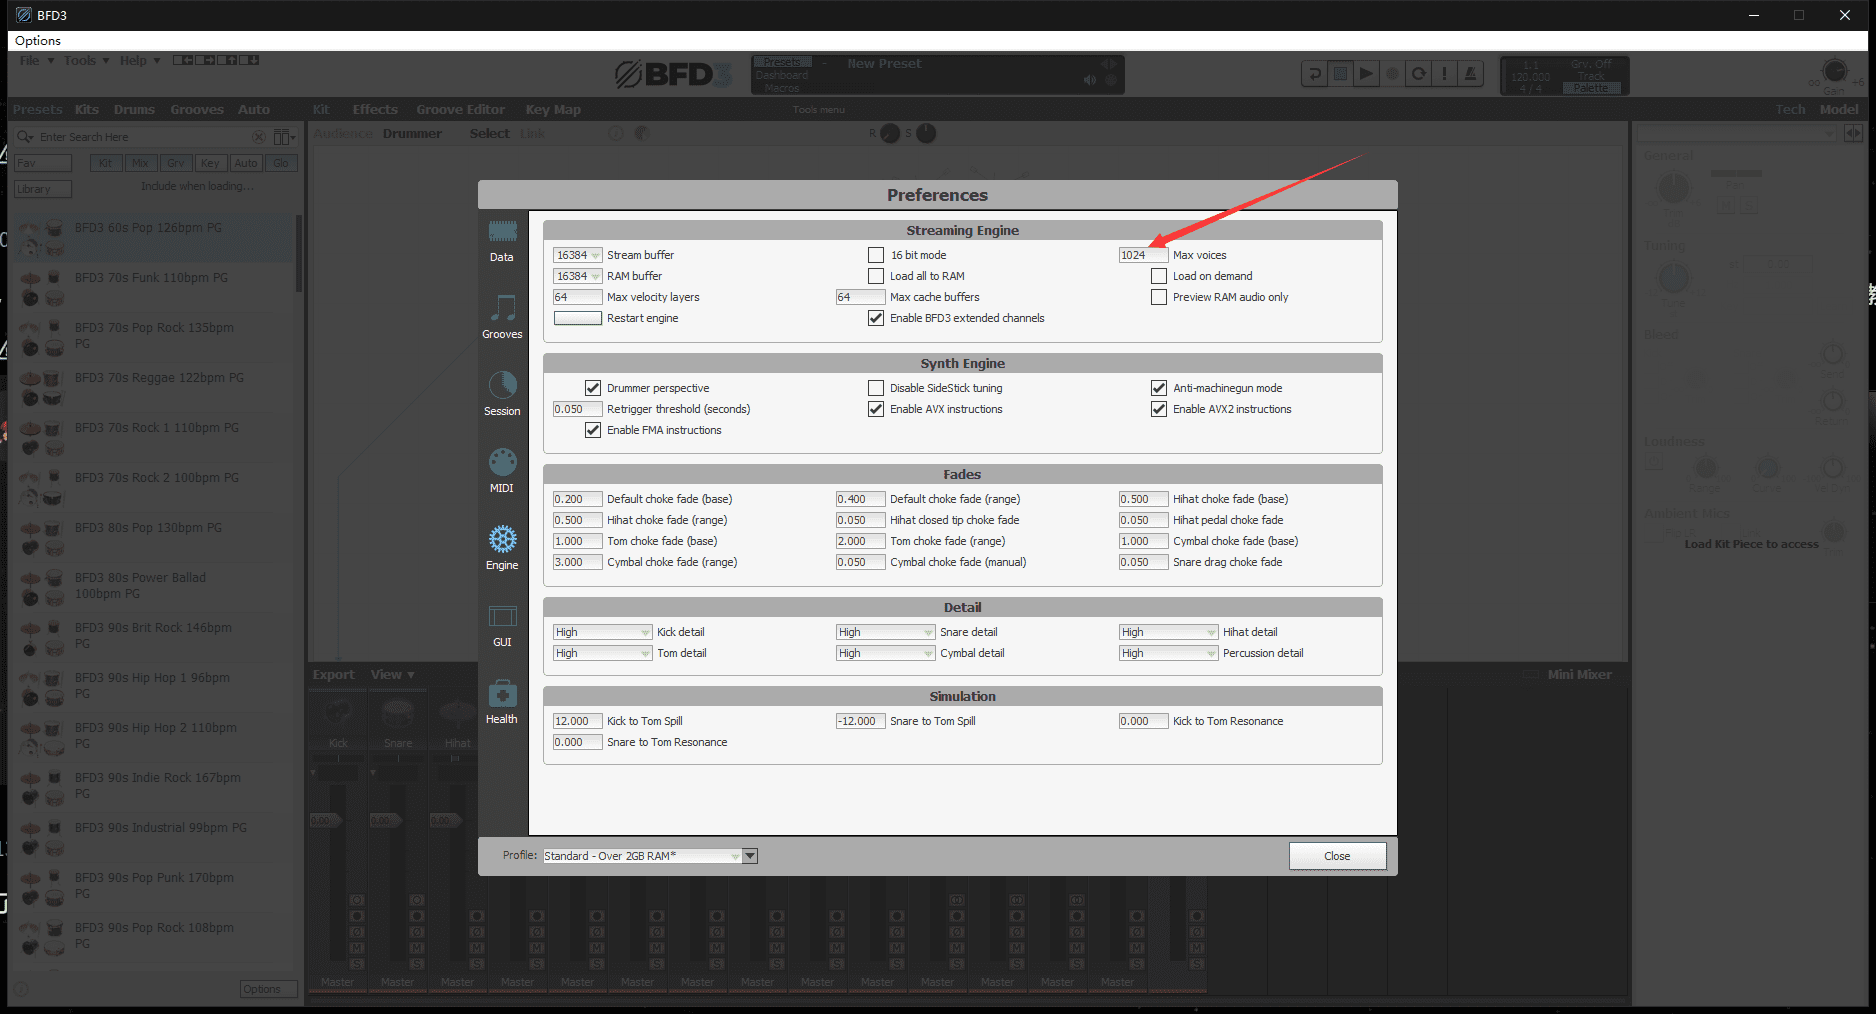The width and height of the screenshot is (1876, 1014).
Task: Switch to the Grooves browser tab
Action: pyautogui.click(x=197, y=110)
